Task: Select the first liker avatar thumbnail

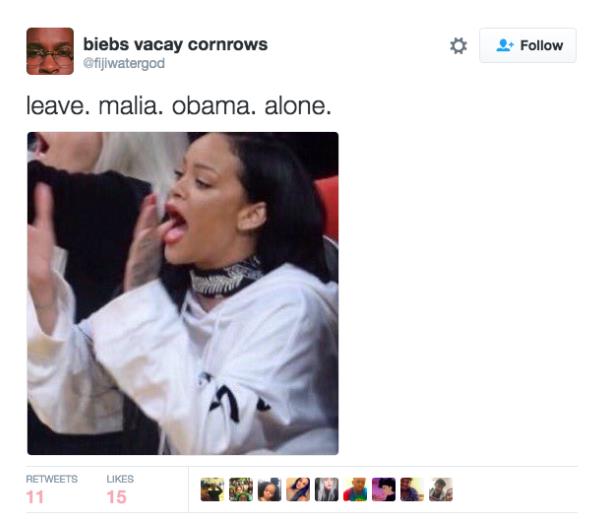Action: click(212, 490)
